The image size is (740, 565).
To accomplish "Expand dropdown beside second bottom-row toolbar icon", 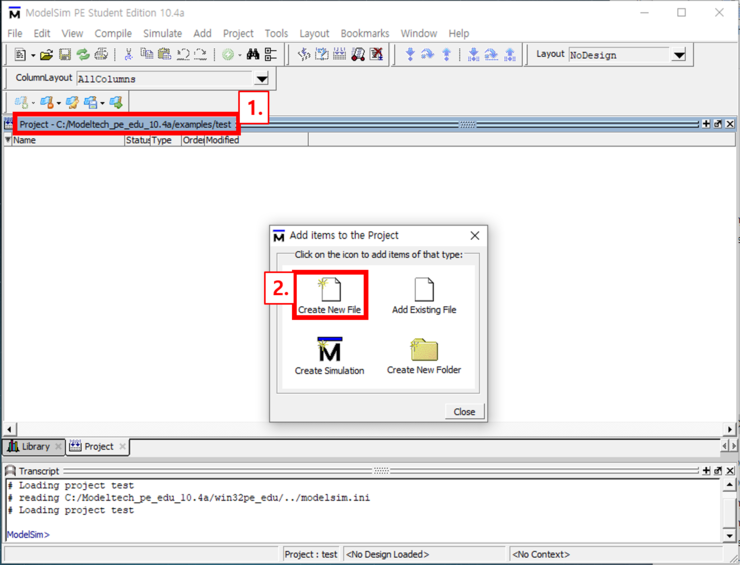I will click(x=59, y=102).
